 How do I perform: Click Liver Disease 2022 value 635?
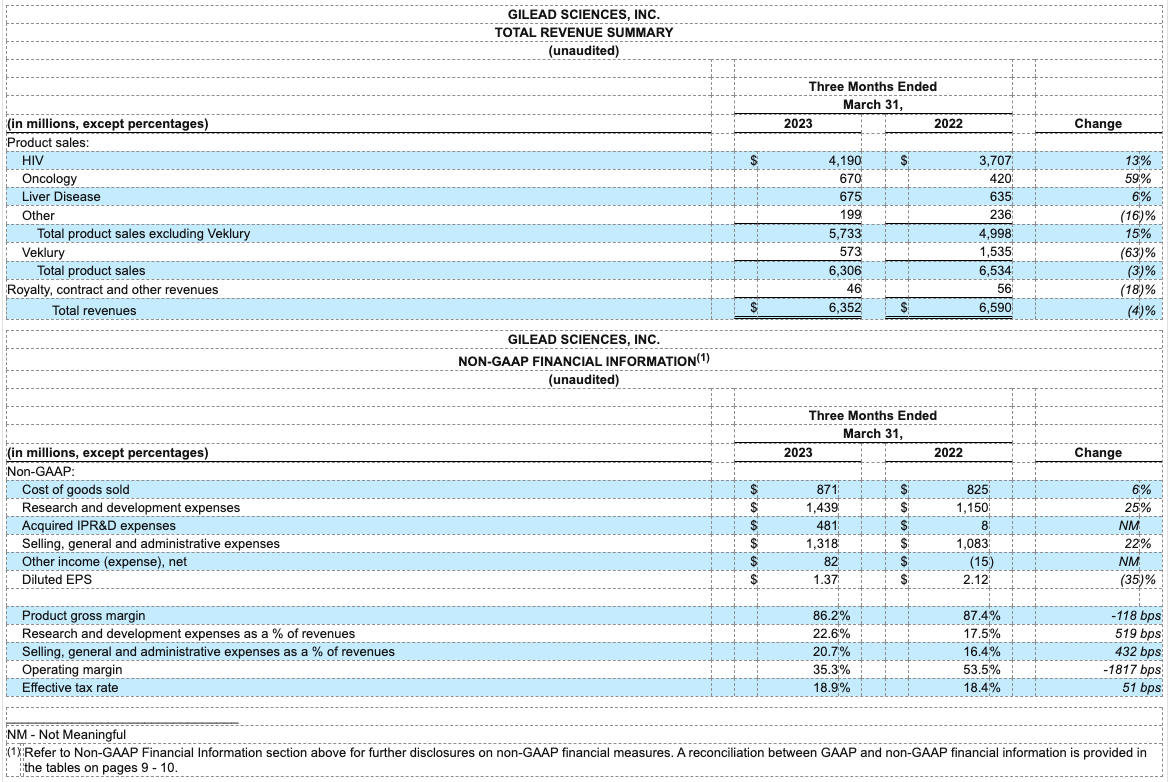point(1000,197)
